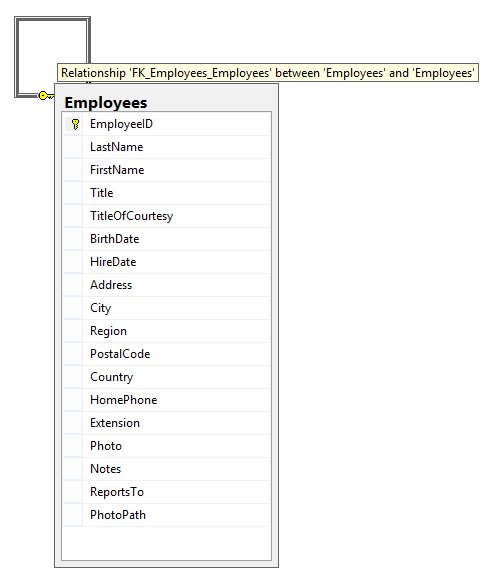Screen dimensions: 492x577
Task: Click the row selector beside LastName
Action: coord(72,147)
